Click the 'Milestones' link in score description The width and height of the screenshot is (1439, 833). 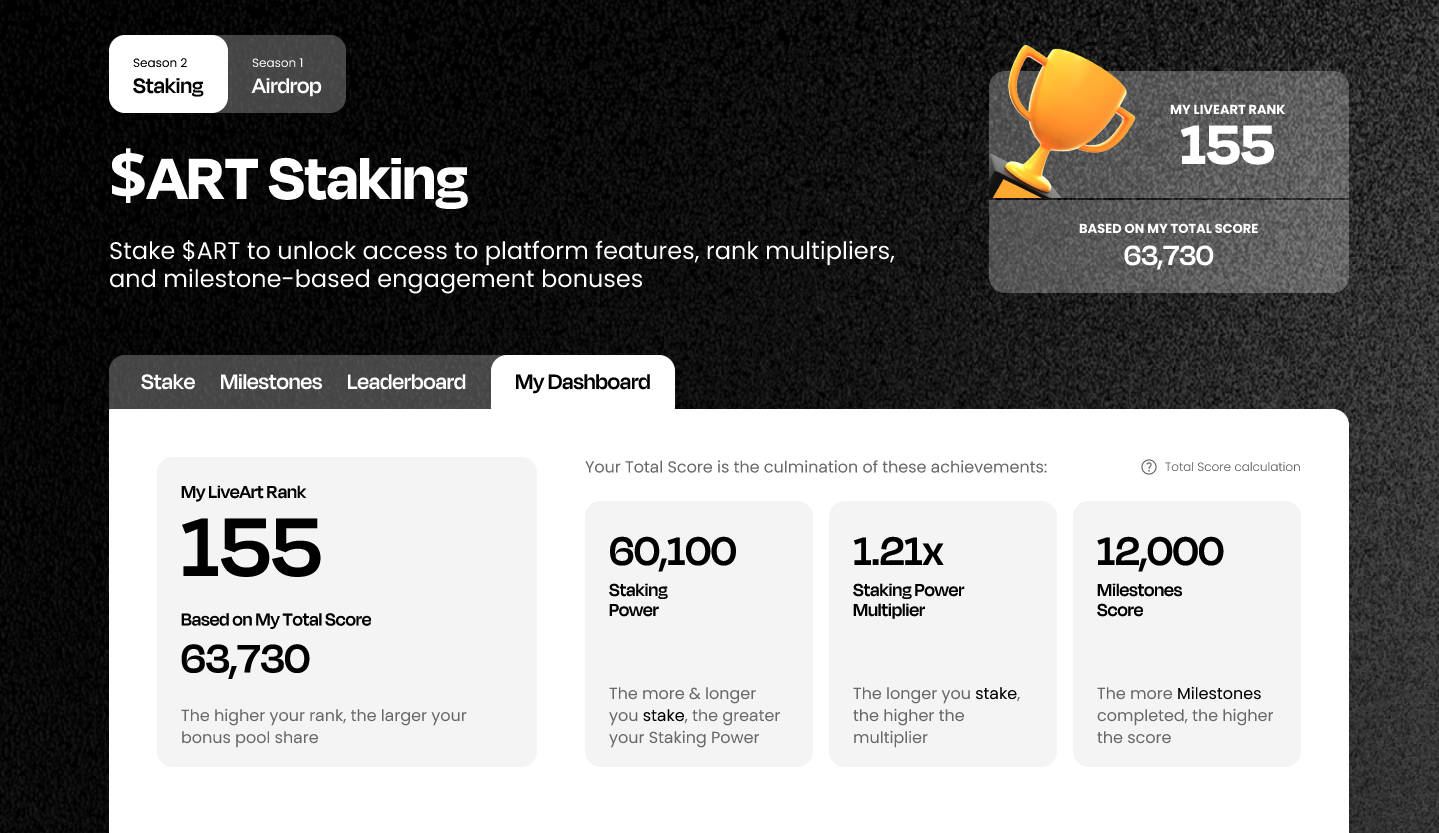point(1219,694)
